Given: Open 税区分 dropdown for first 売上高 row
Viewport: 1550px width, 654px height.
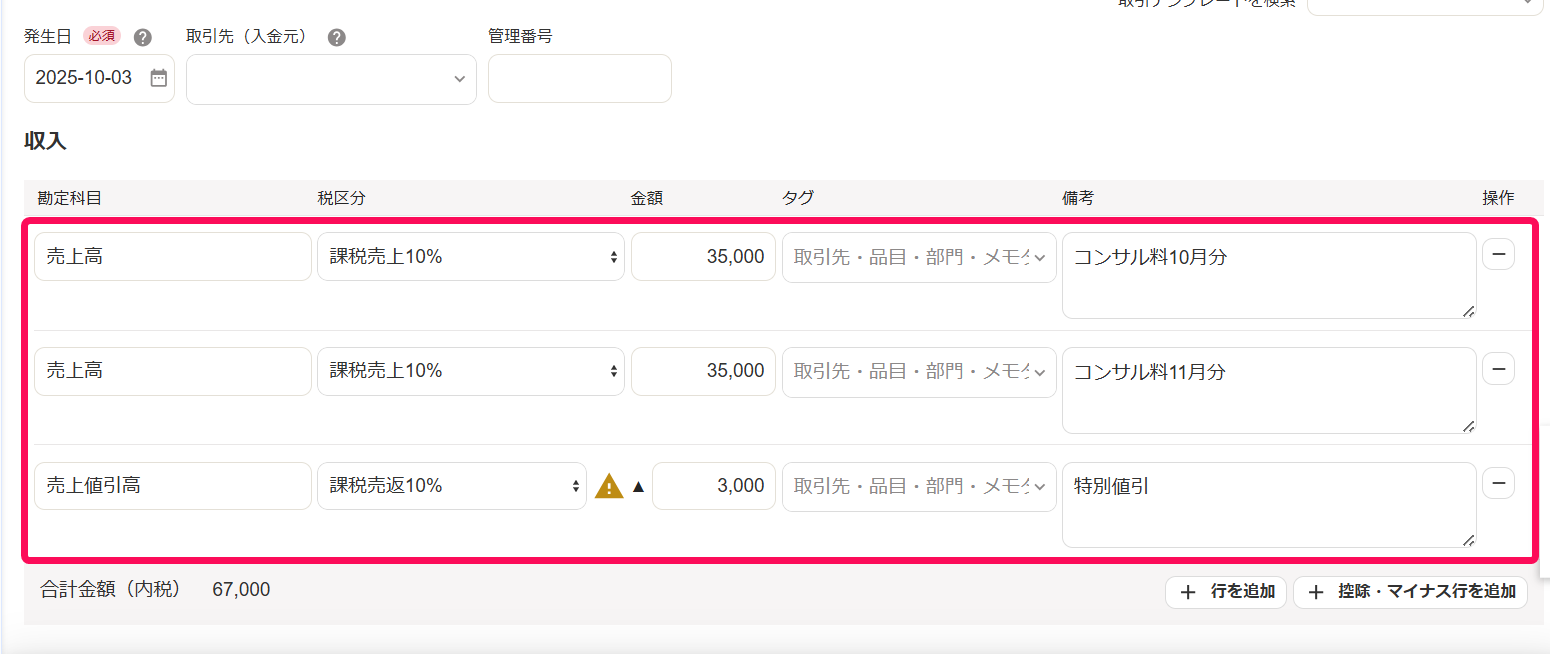Looking at the screenshot, I should pyautogui.click(x=471, y=257).
